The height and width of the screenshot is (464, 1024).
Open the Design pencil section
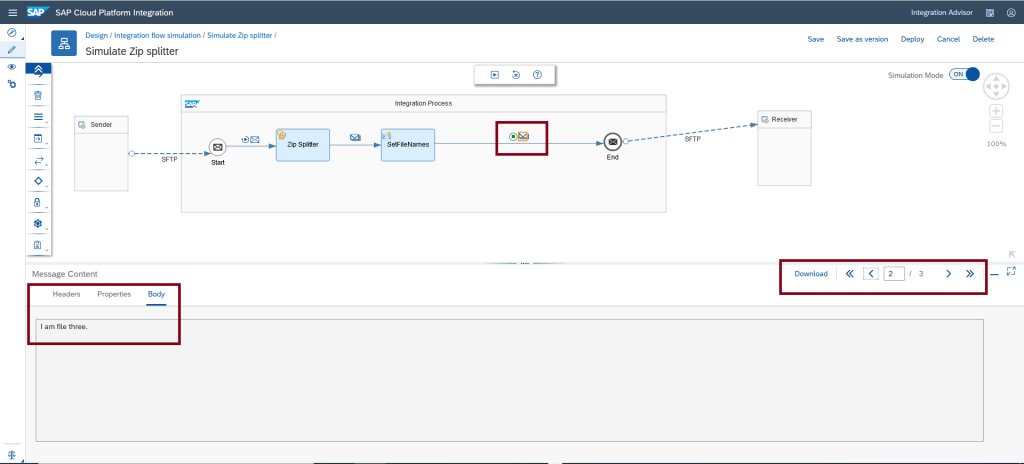click(x=11, y=49)
